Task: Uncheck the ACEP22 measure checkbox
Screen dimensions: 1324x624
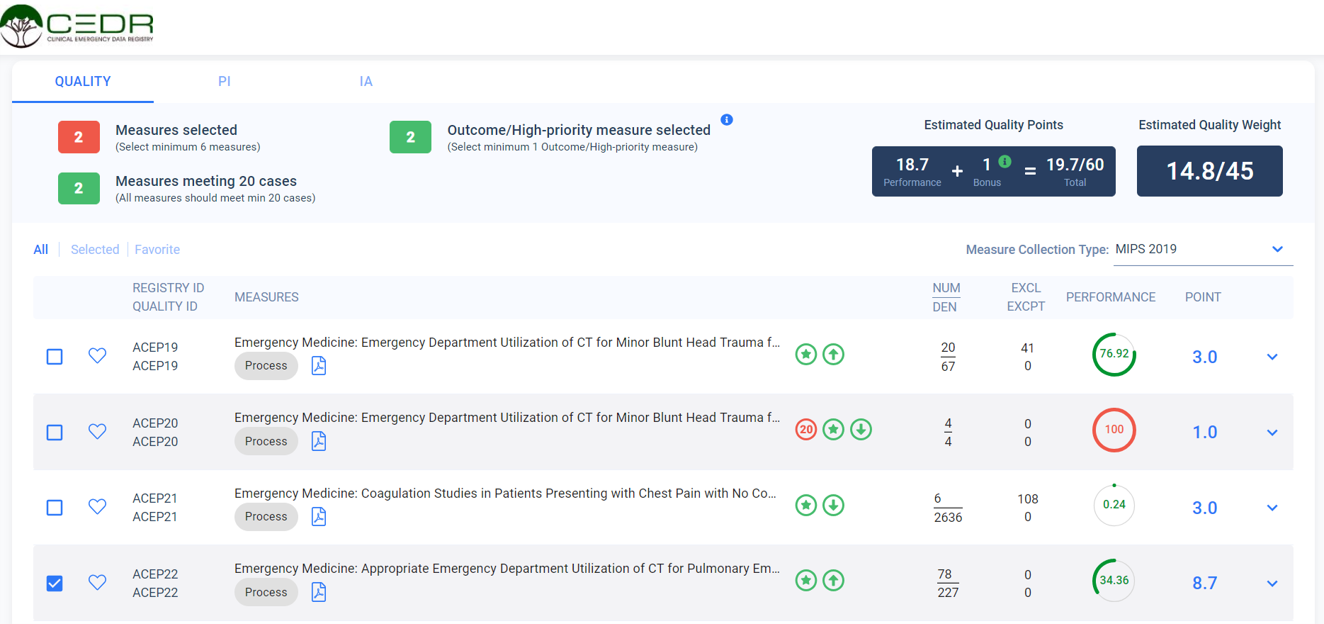Action: point(55,583)
